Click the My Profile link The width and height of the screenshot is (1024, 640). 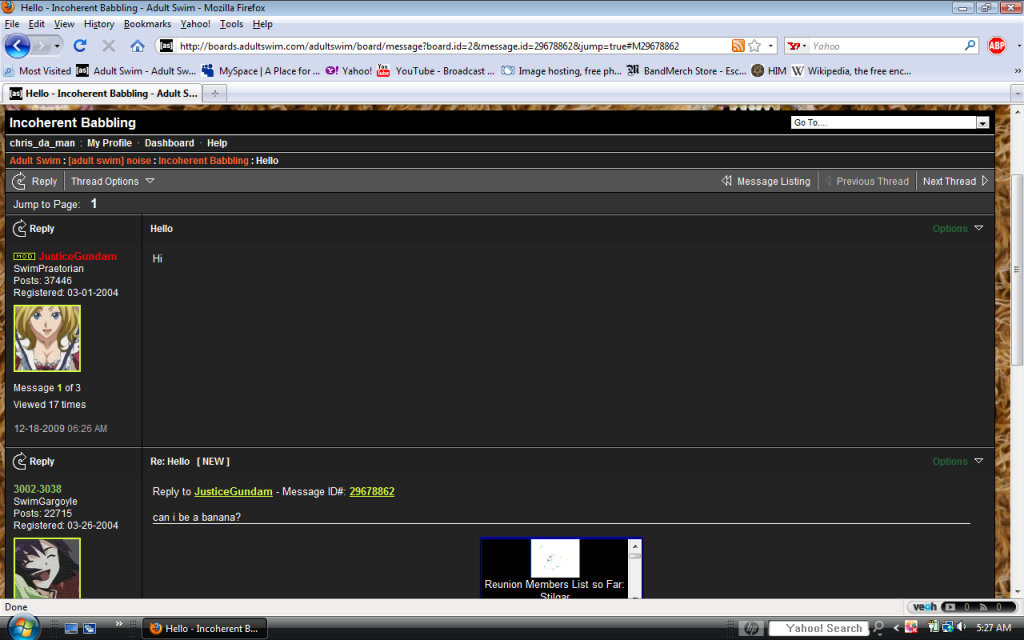tap(109, 143)
